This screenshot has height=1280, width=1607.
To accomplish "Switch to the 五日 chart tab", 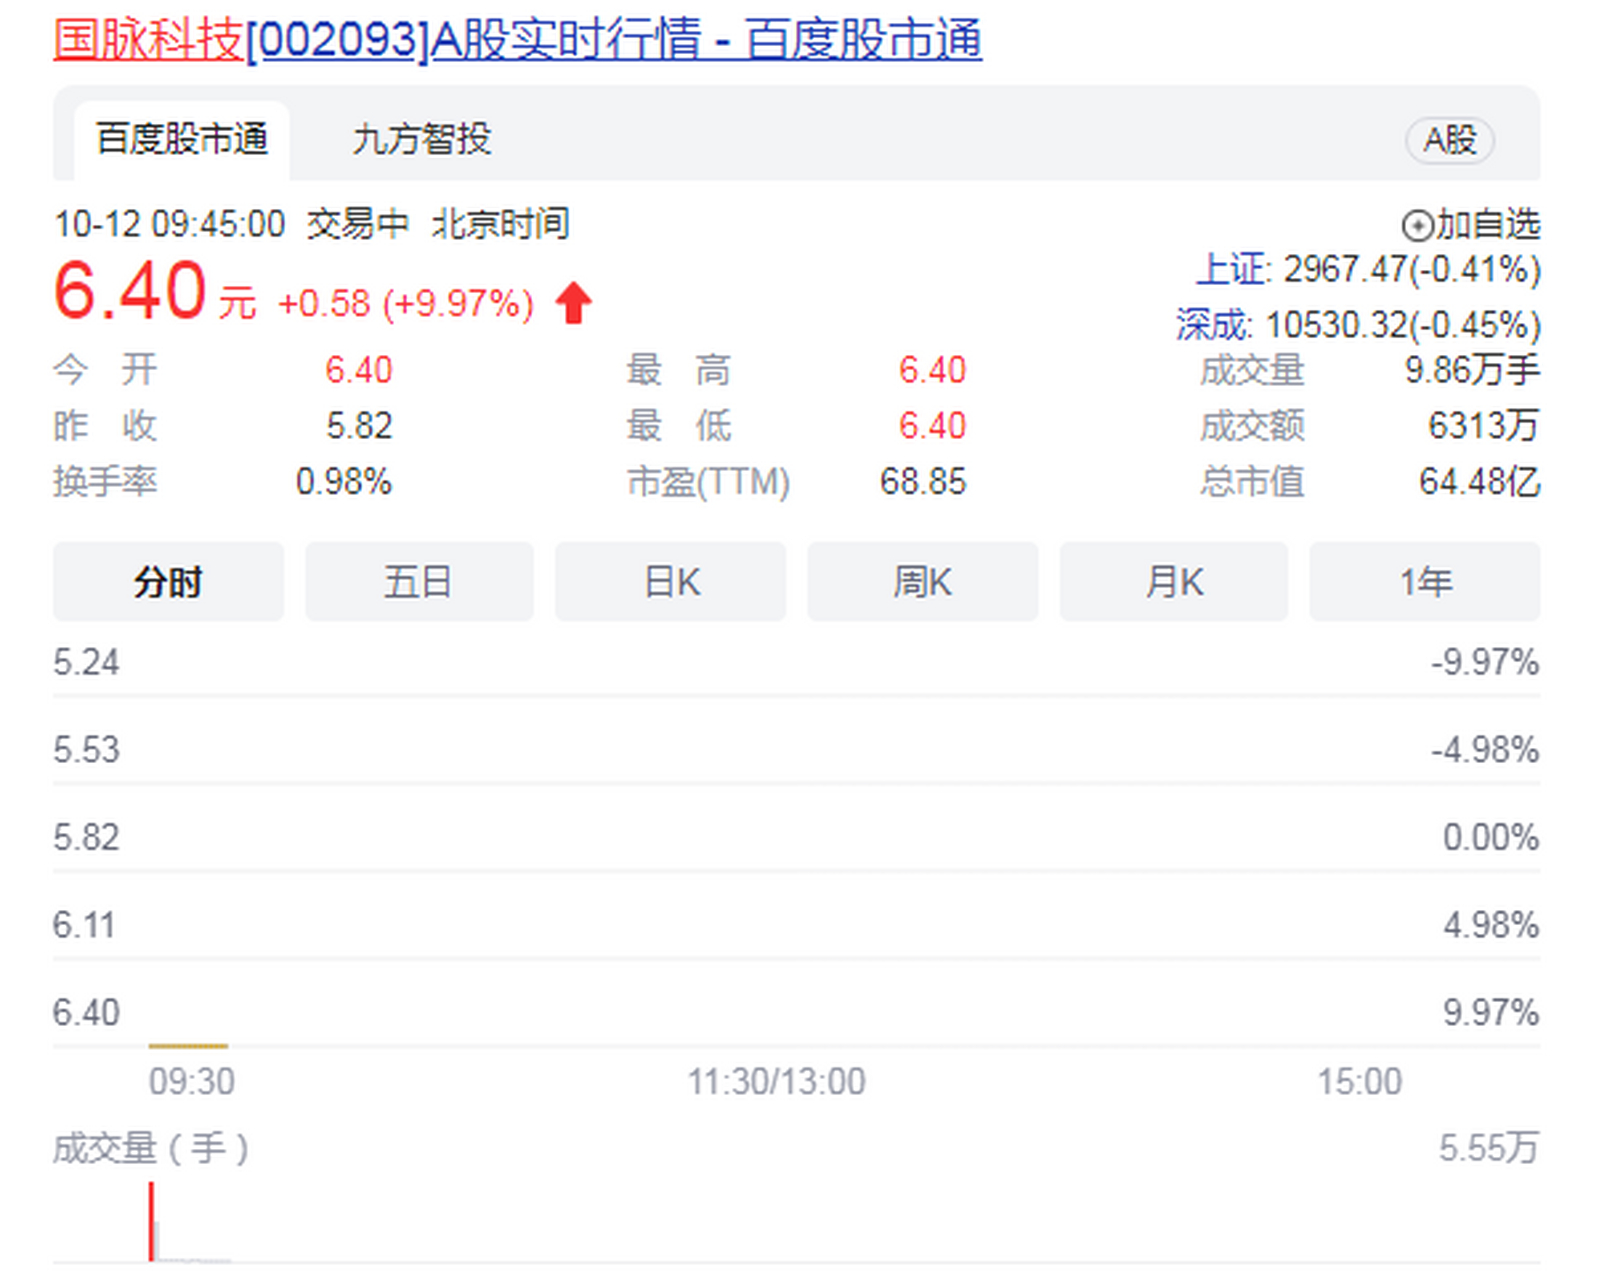I will 419,582.
